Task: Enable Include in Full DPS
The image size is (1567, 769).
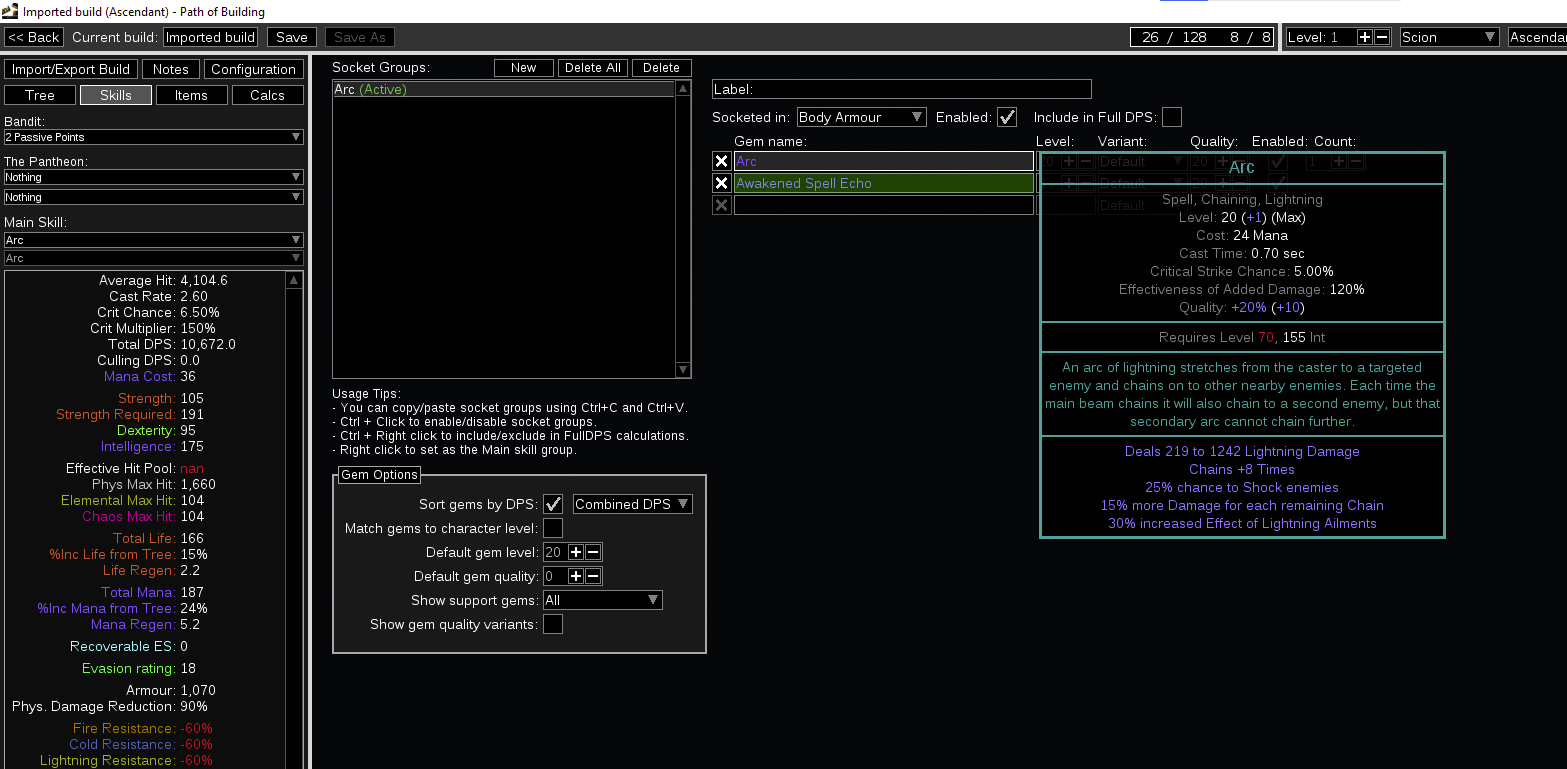Action: point(1171,117)
